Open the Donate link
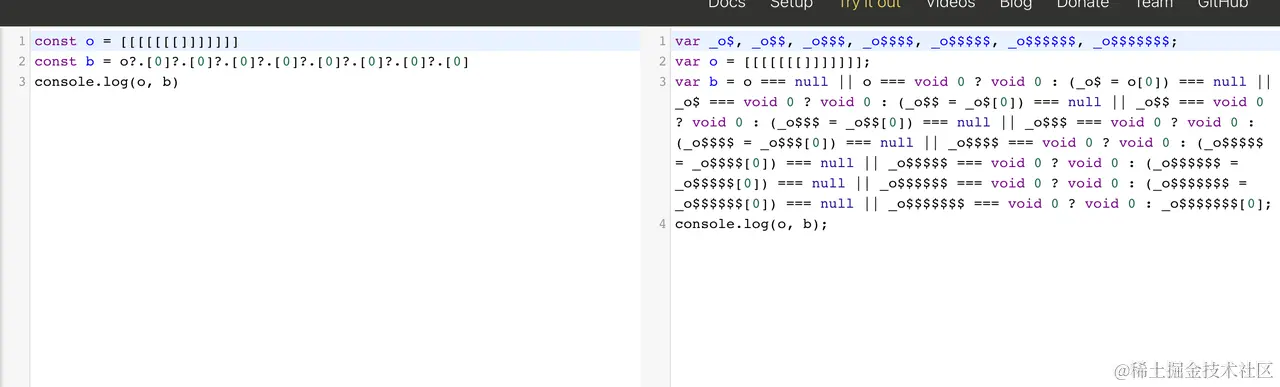 pos(1083,5)
